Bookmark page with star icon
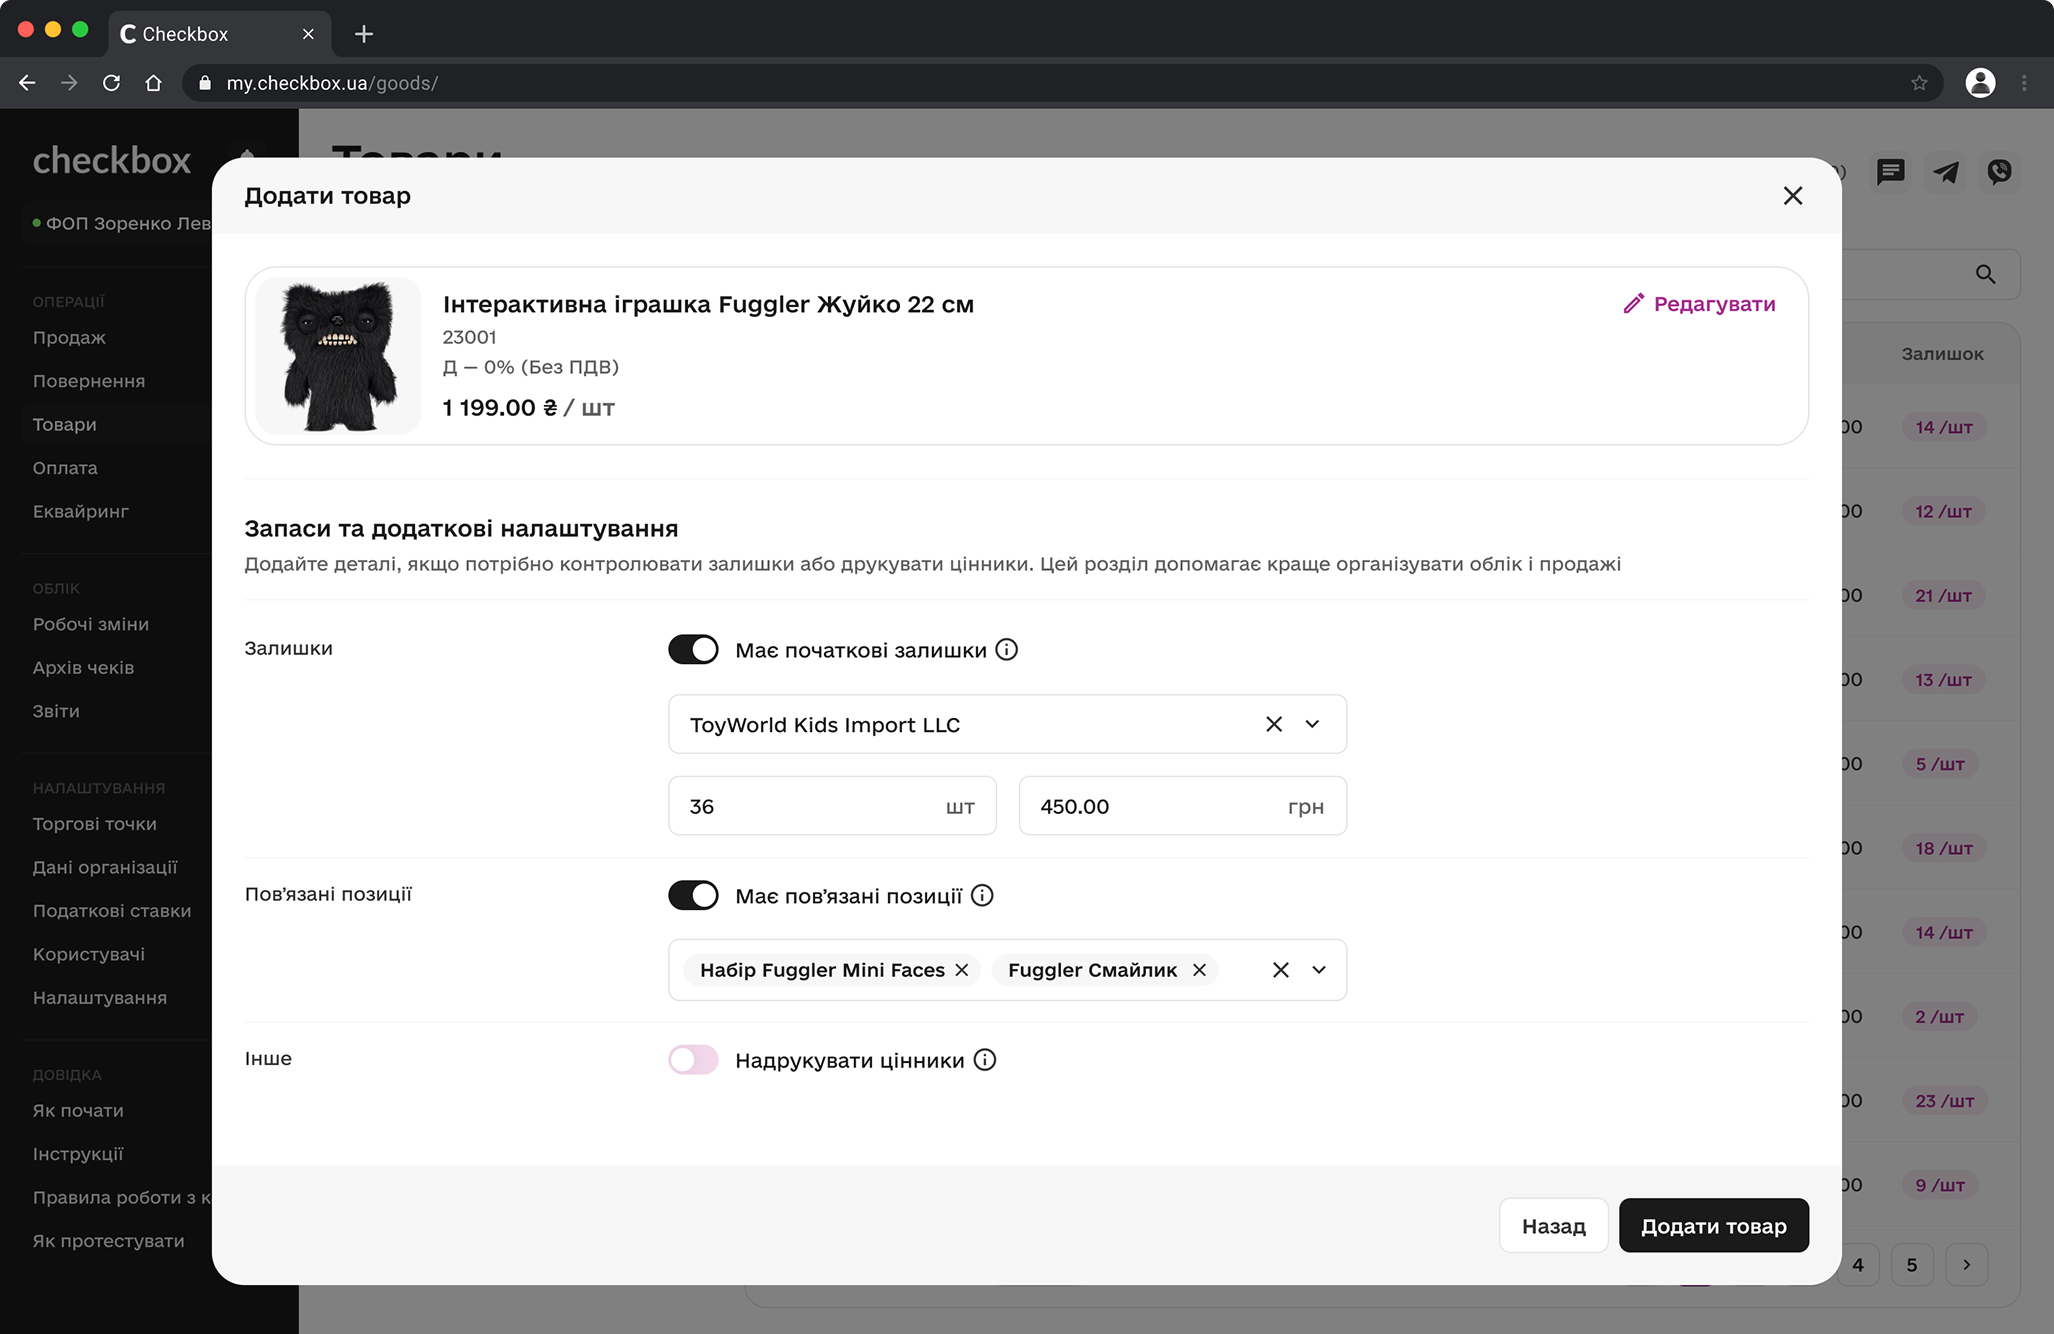 pos(1919,83)
